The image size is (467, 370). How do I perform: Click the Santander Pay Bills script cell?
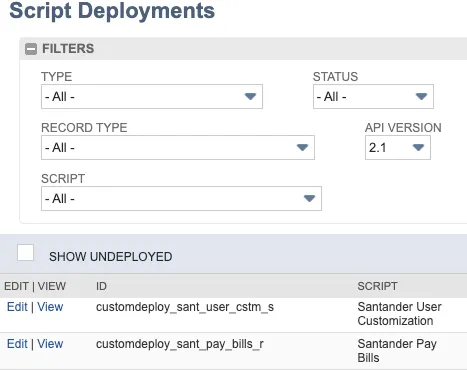click(397, 351)
